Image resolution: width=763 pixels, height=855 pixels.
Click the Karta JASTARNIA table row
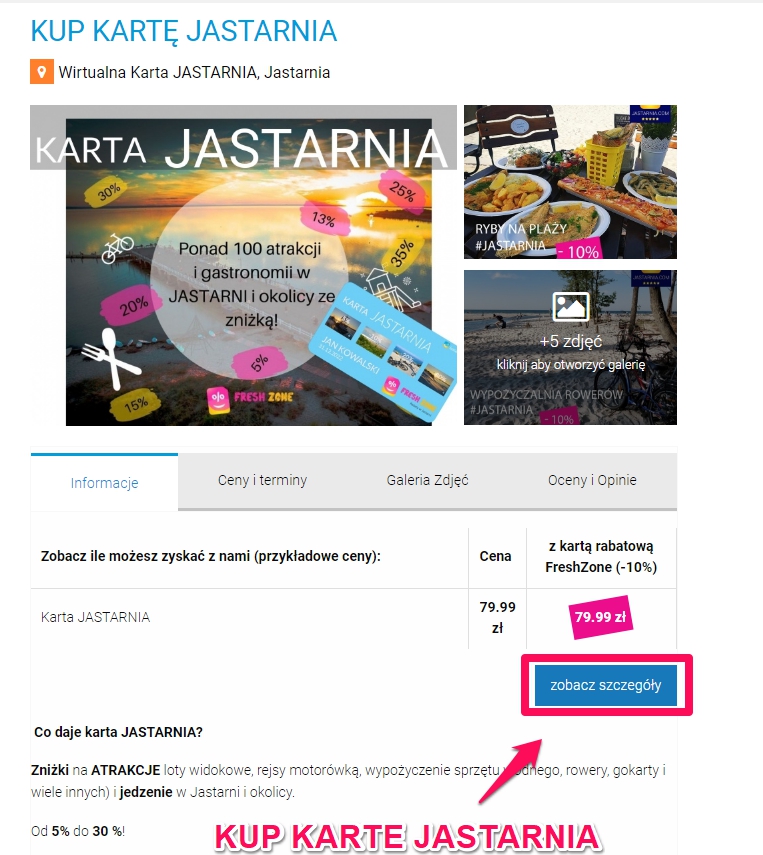353,618
